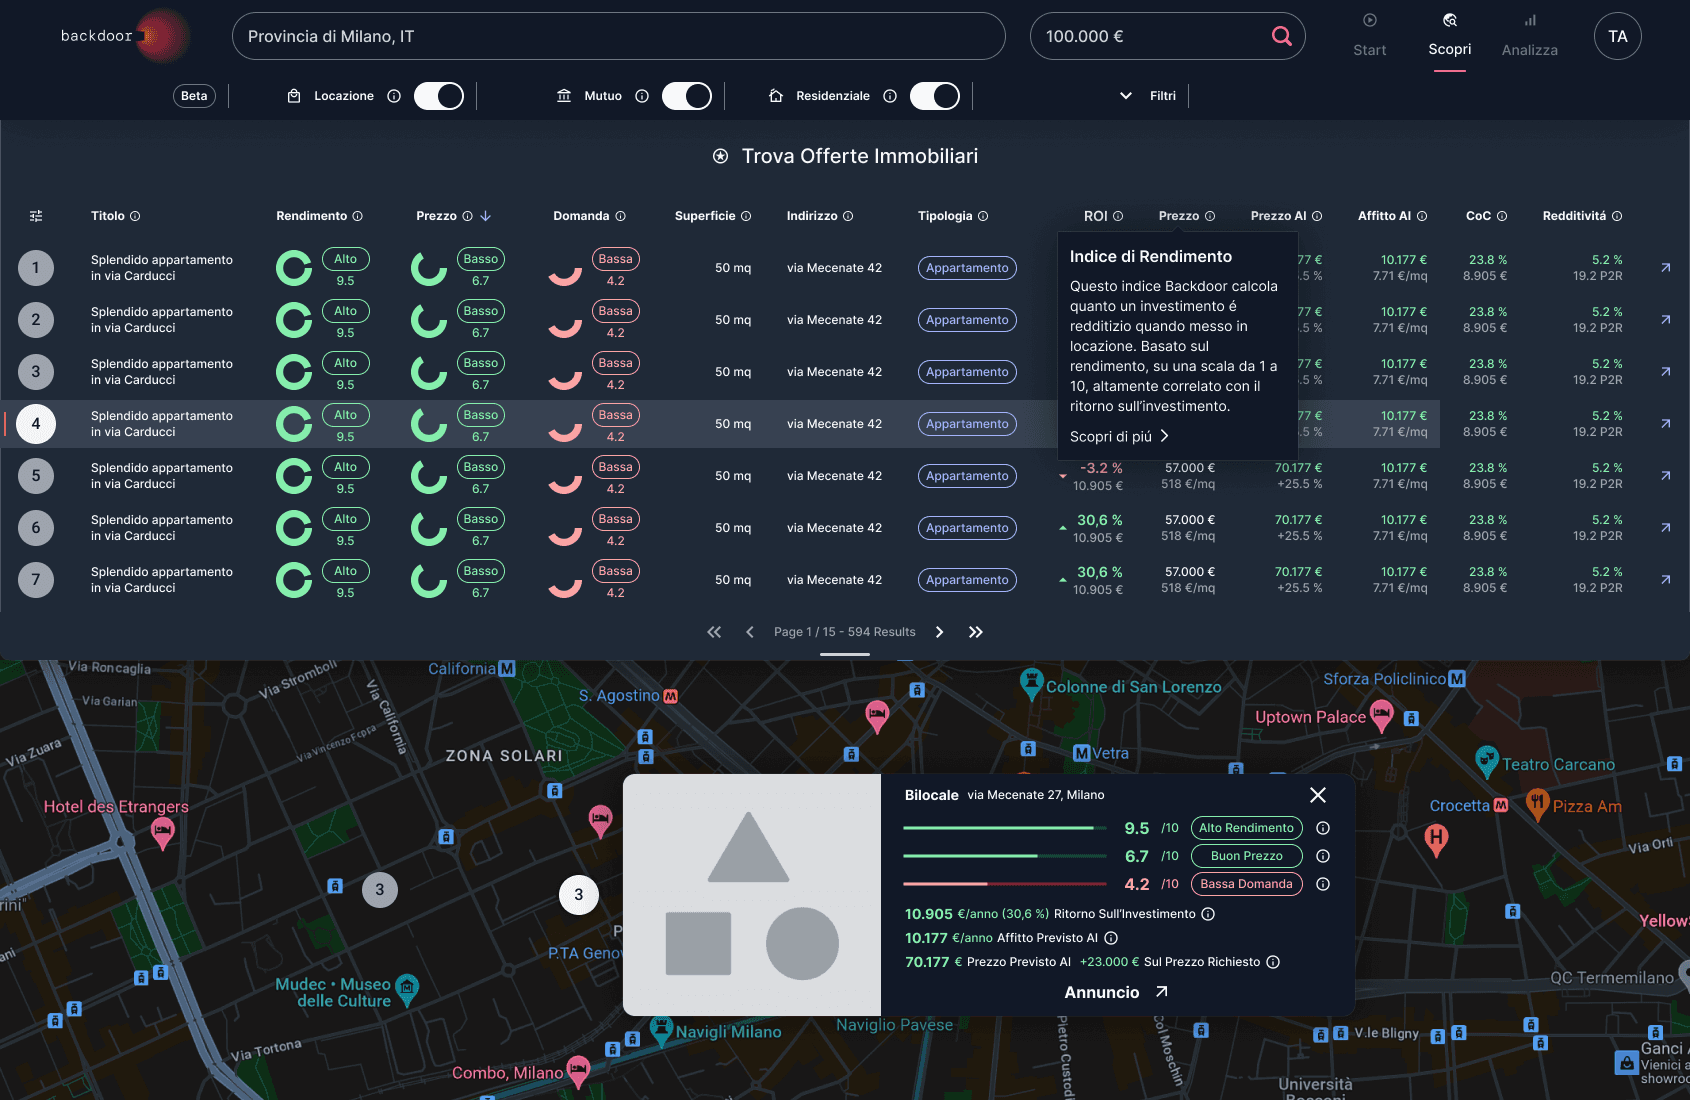Click info icon after Affitto Previsto AI
The width and height of the screenshot is (1690, 1100).
1111,938
